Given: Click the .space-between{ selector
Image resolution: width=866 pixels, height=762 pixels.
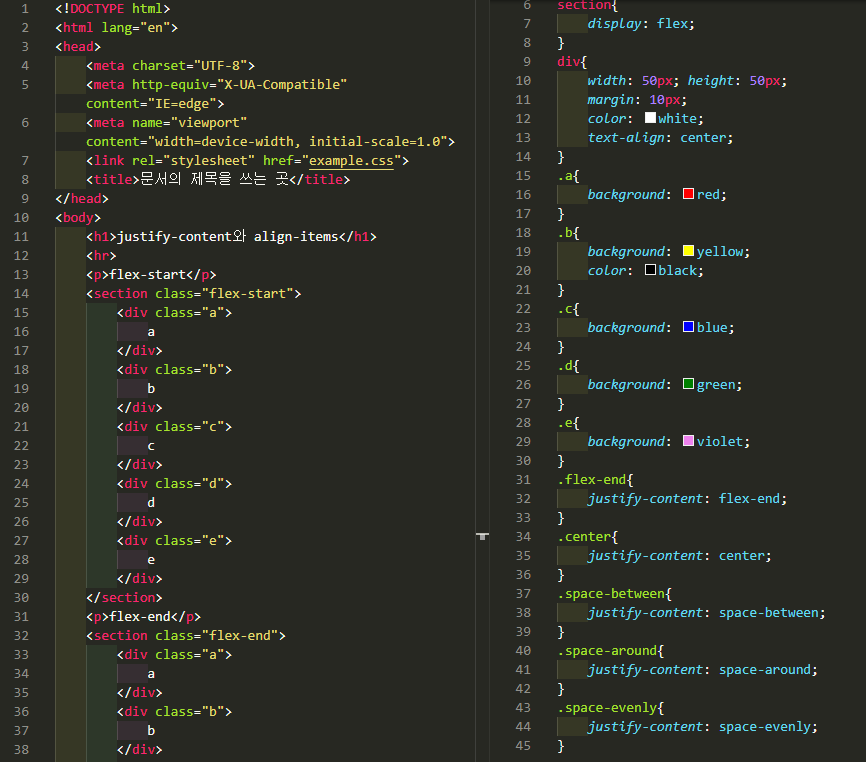Looking at the screenshot, I should 615,594.
